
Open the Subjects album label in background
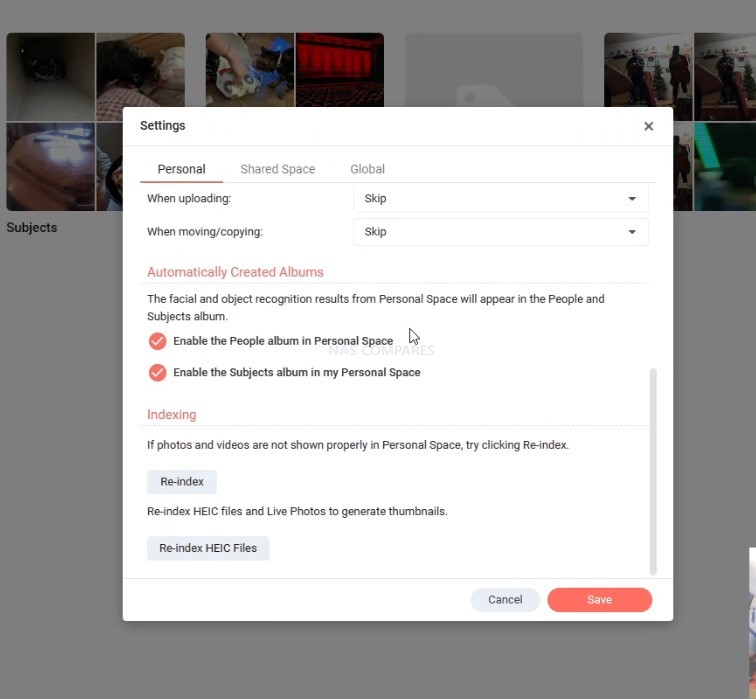[x=32, y=228]
